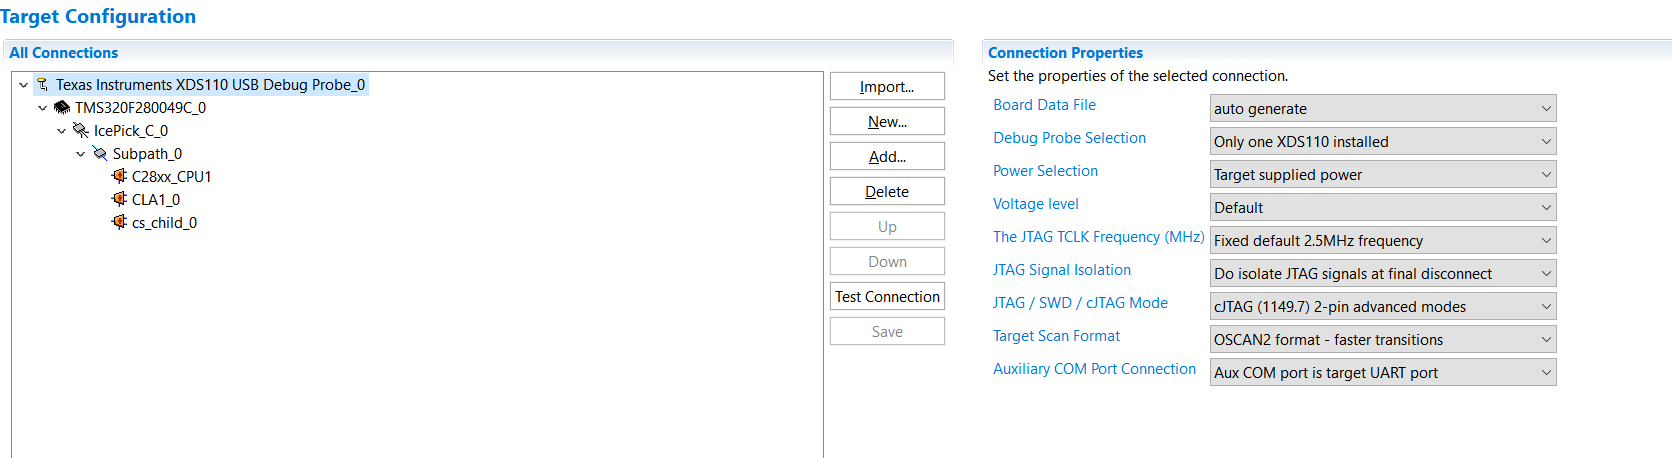The image size is (1672, 458).
Task: Click the Target Scan Format label link
Action: tap(1056, 336)
